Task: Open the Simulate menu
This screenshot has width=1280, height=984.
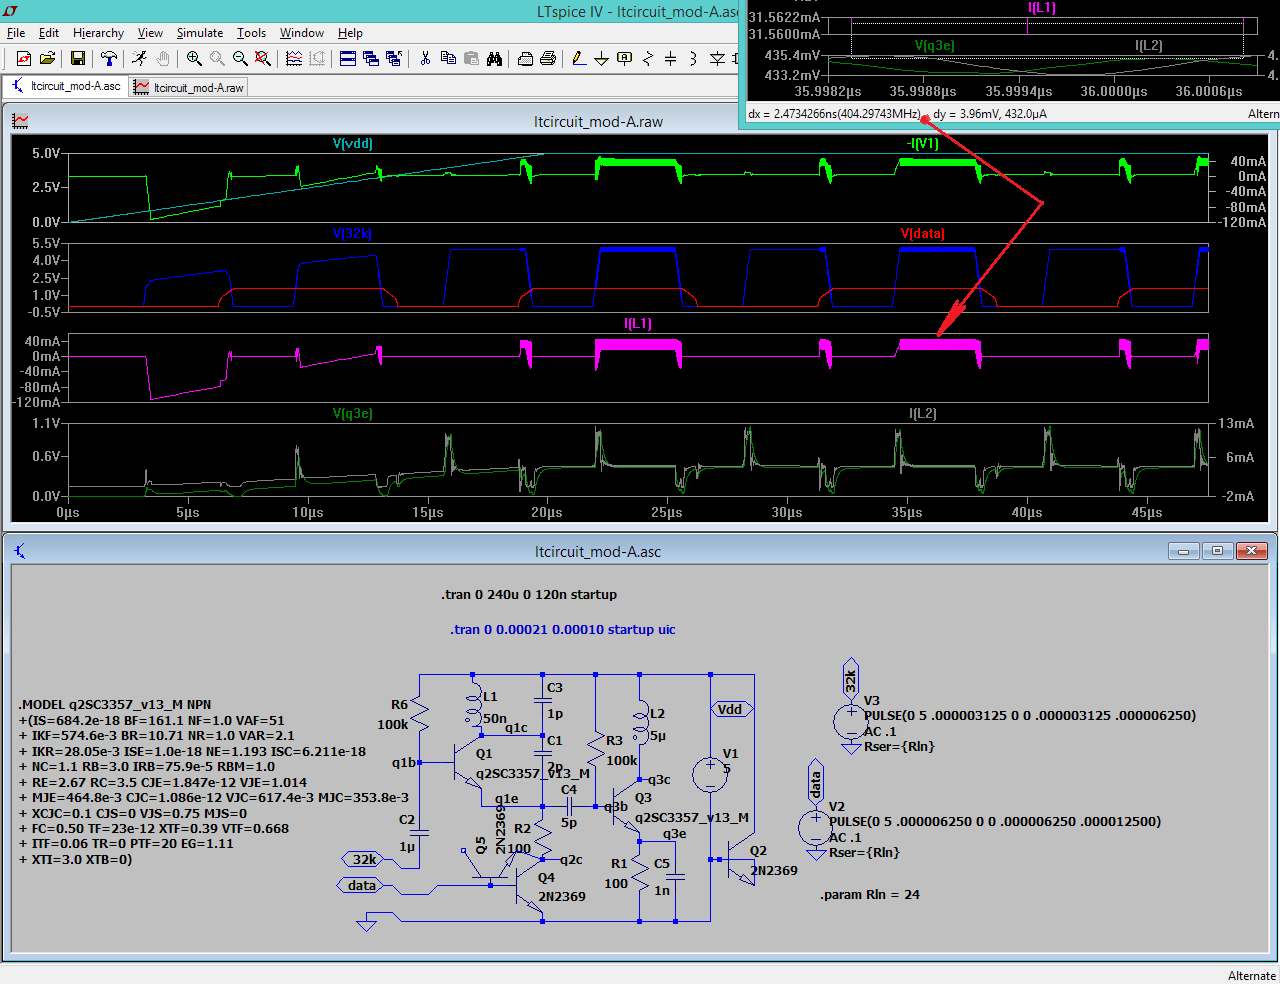Action: pos(200,33)
